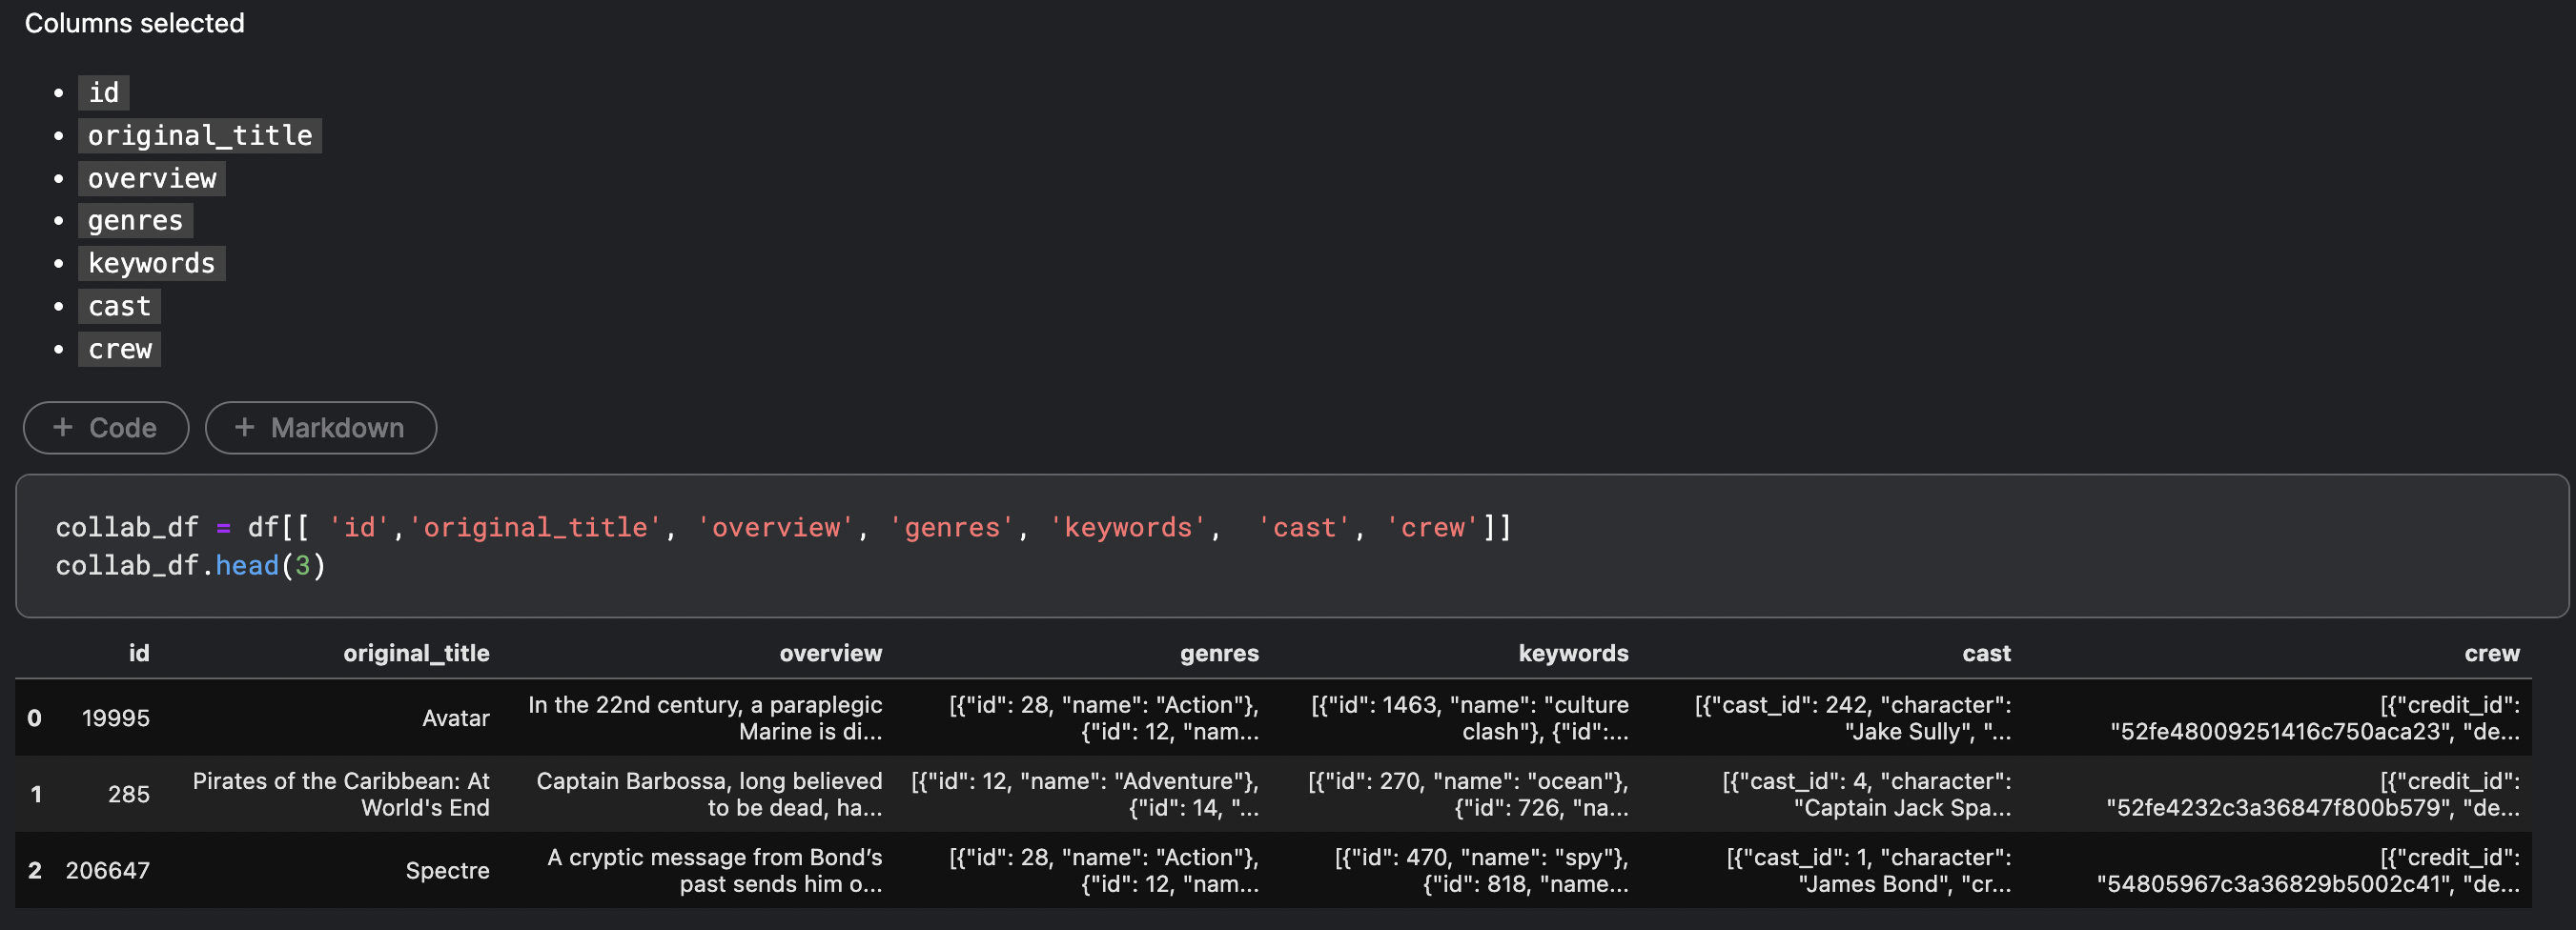
Task: Select the 'crew' column header
Action: 2492,653
